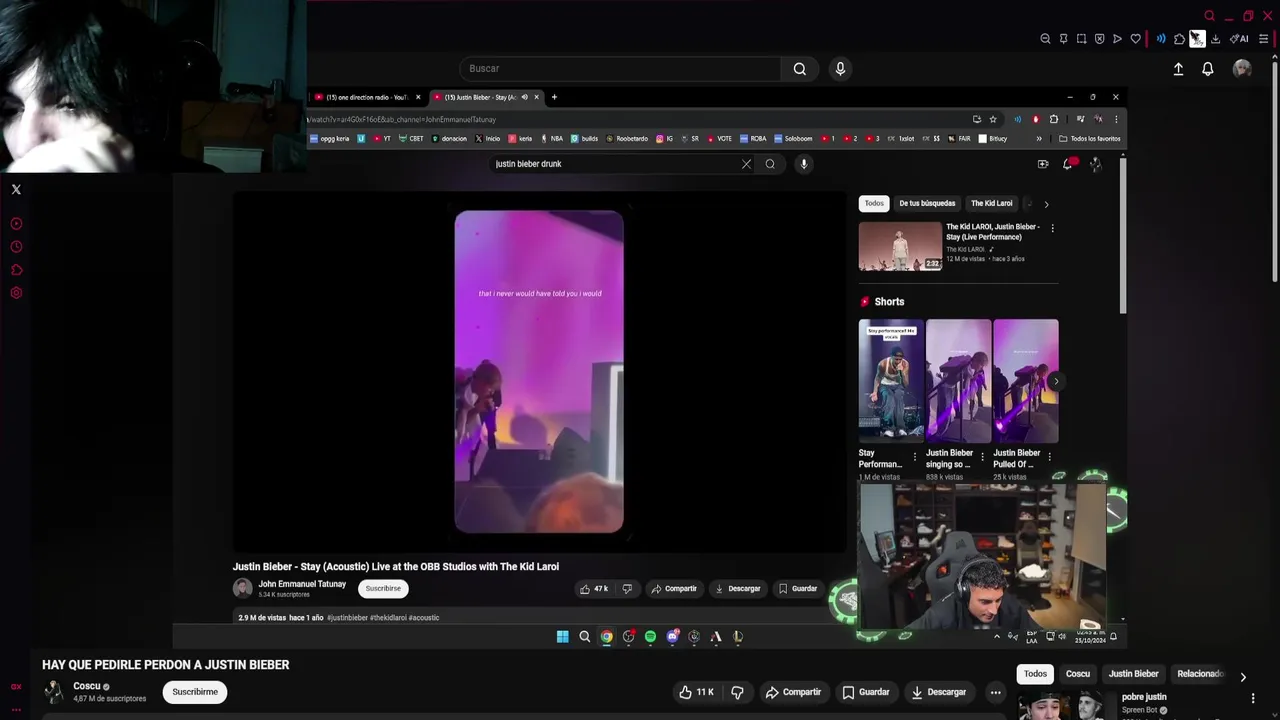
Task: Open more options beside the Coscu Descargar button
Action: [995, 692]
